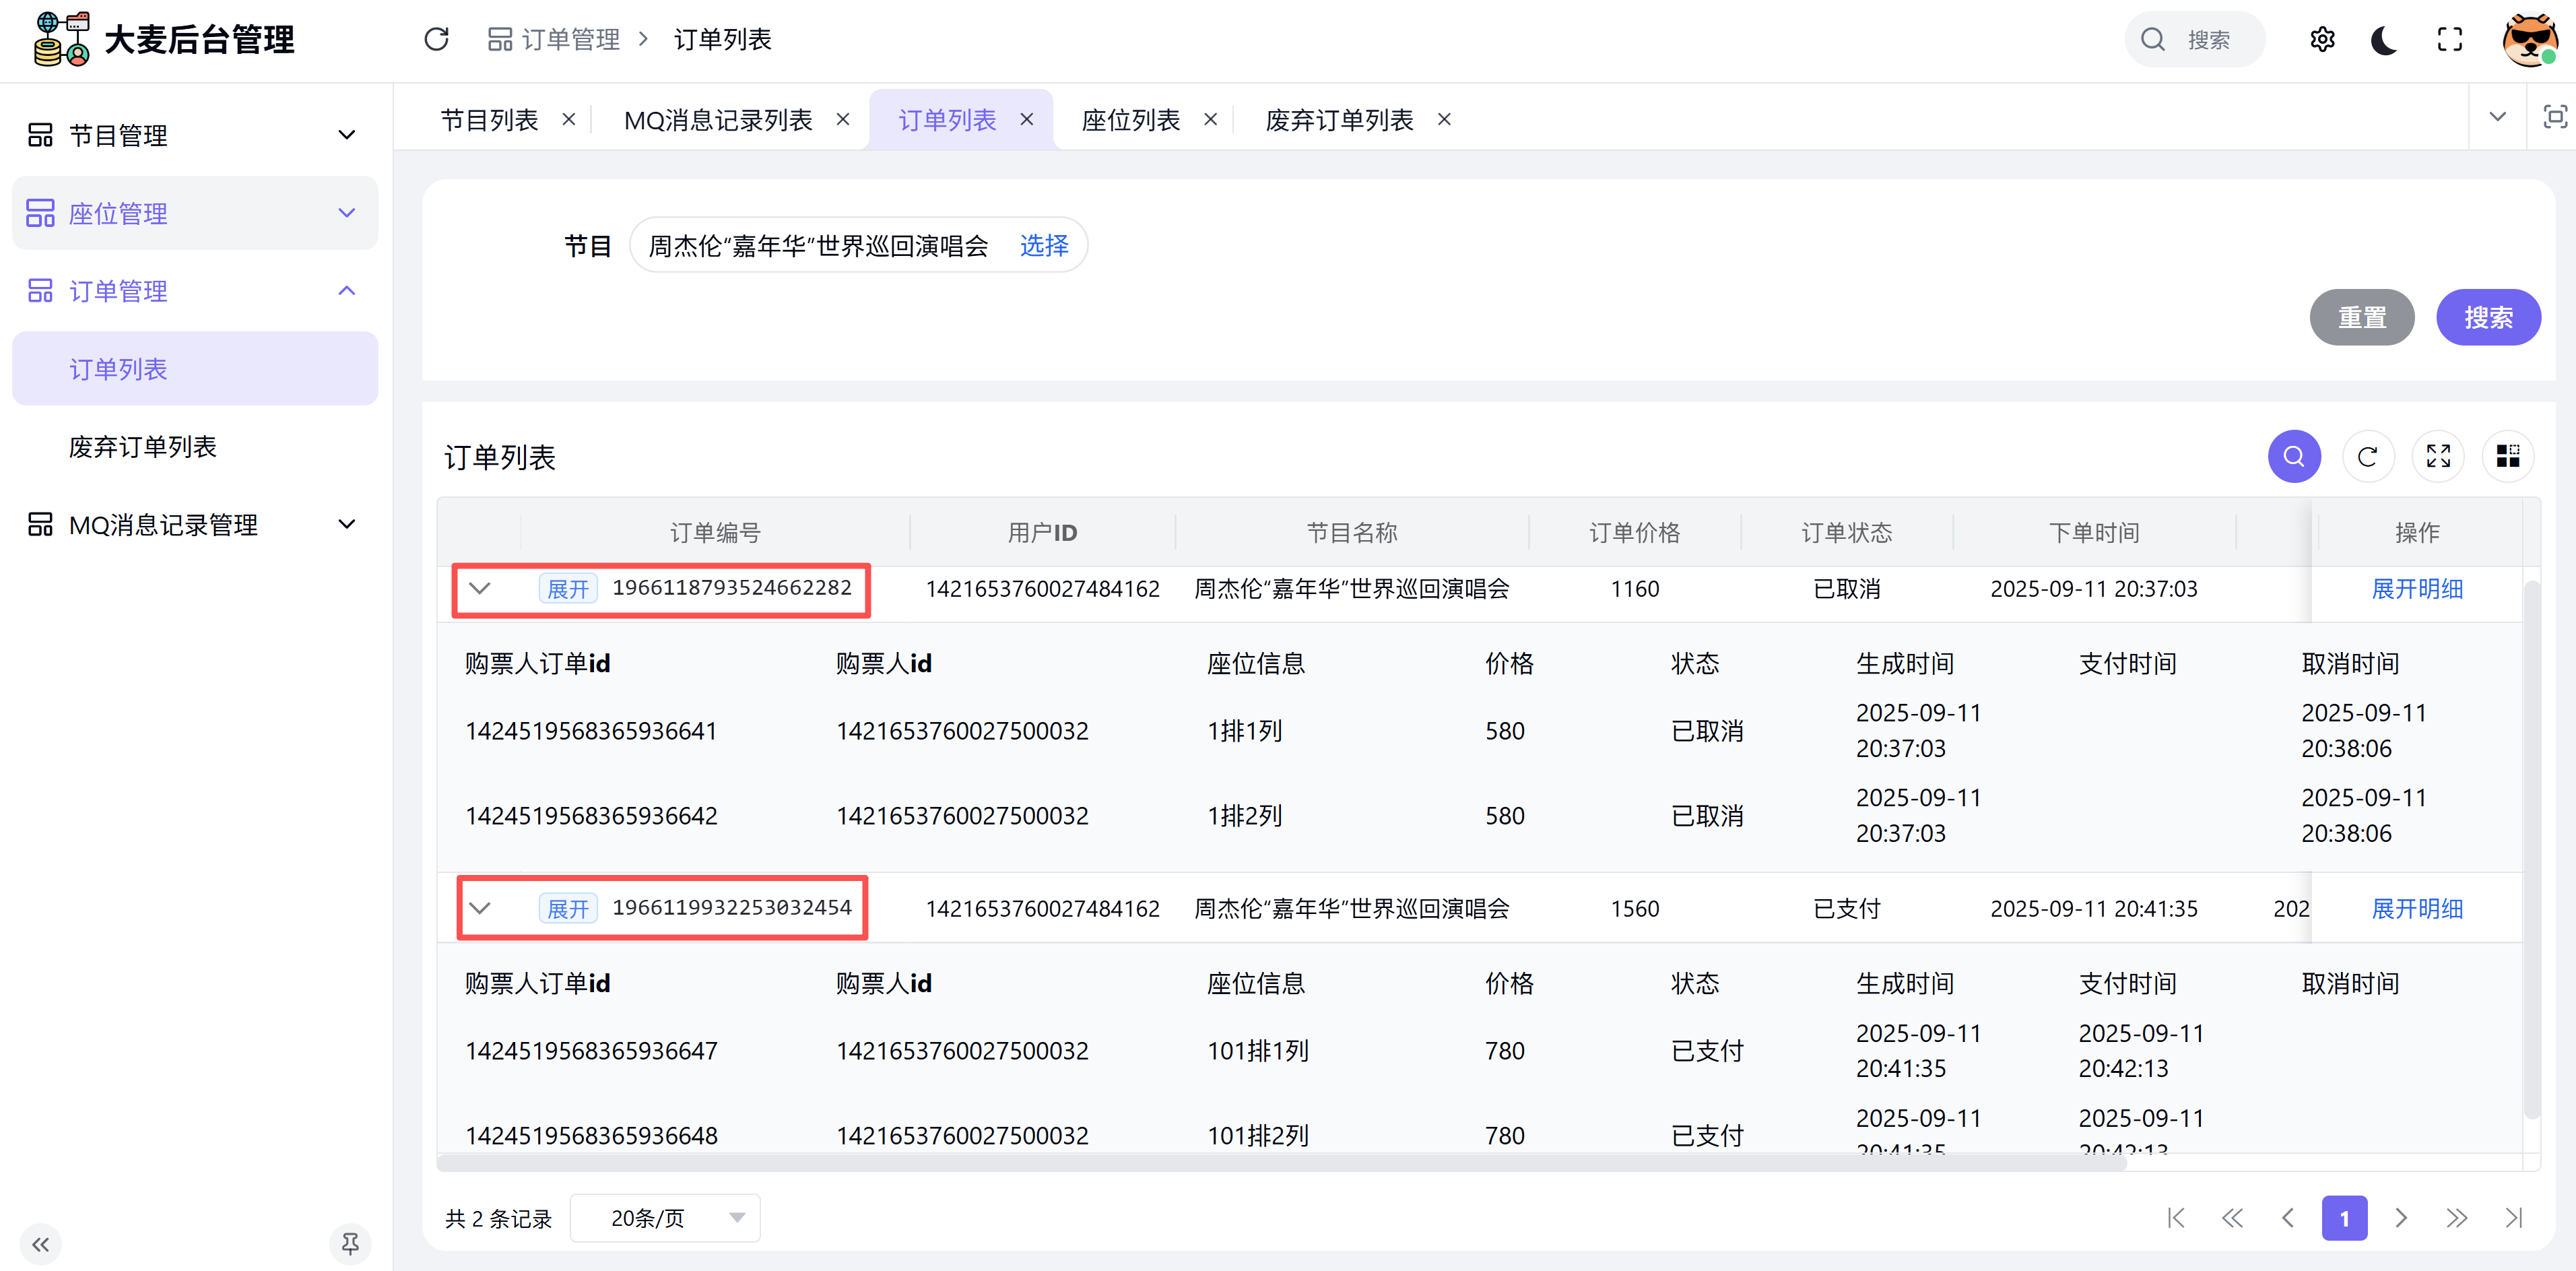Screen dimensions: 2576x1271
Task: Enter fullscreen via header fullscreen icon
Action: pyautogui.click(x=2449, y=39)
